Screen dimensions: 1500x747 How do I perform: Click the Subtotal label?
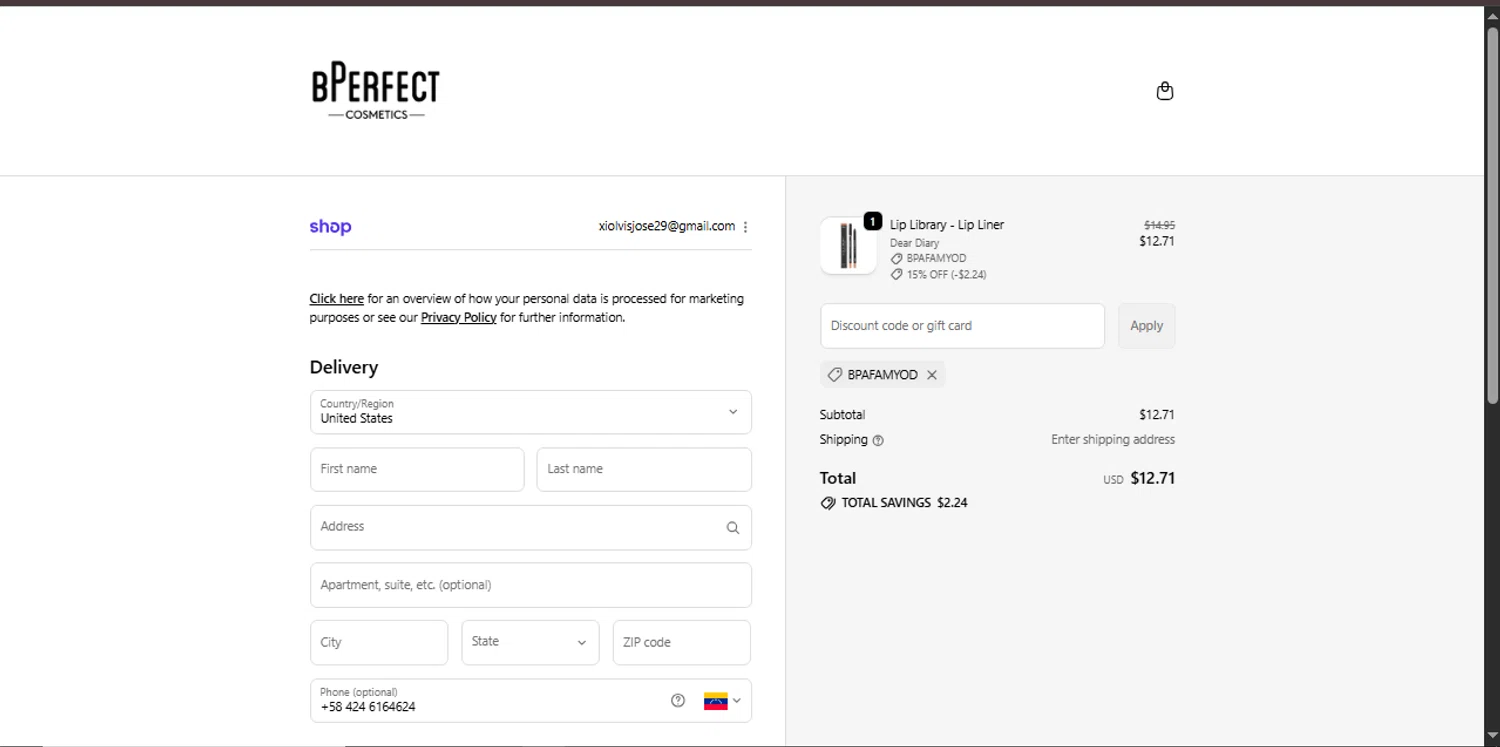[x=842, y=415]
